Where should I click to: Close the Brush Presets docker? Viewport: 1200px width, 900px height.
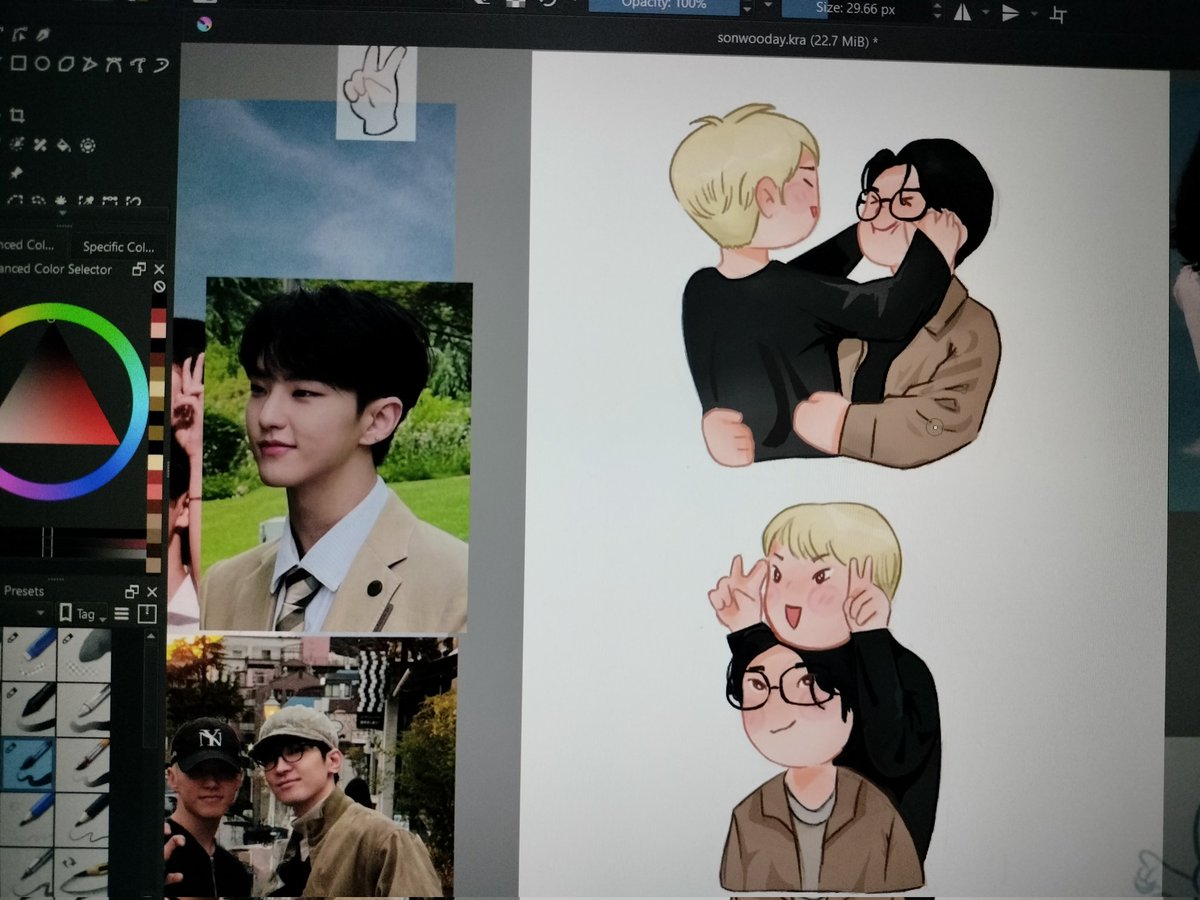pos(152,592)
